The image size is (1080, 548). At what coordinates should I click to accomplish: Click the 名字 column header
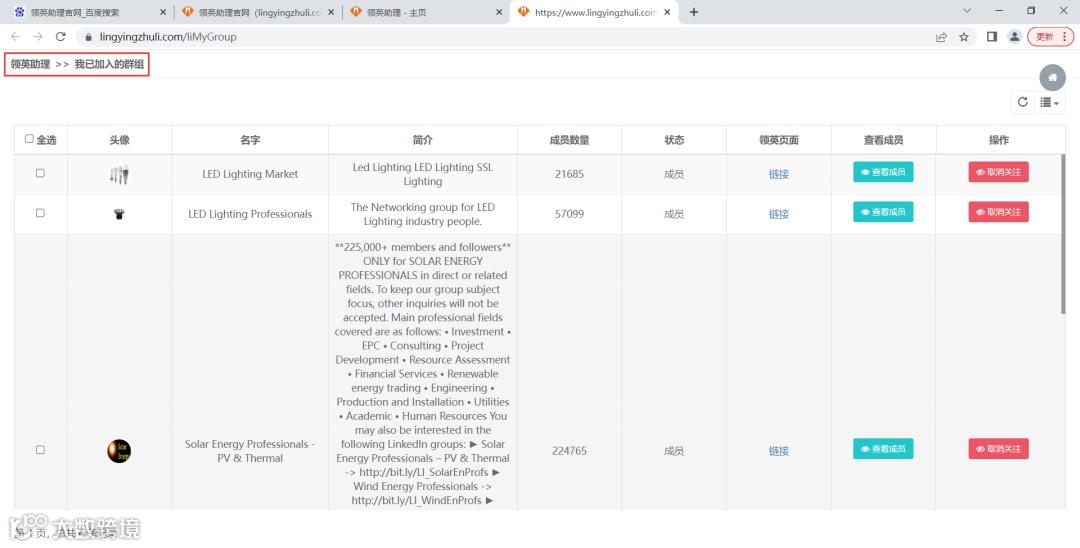coord(250,140)
